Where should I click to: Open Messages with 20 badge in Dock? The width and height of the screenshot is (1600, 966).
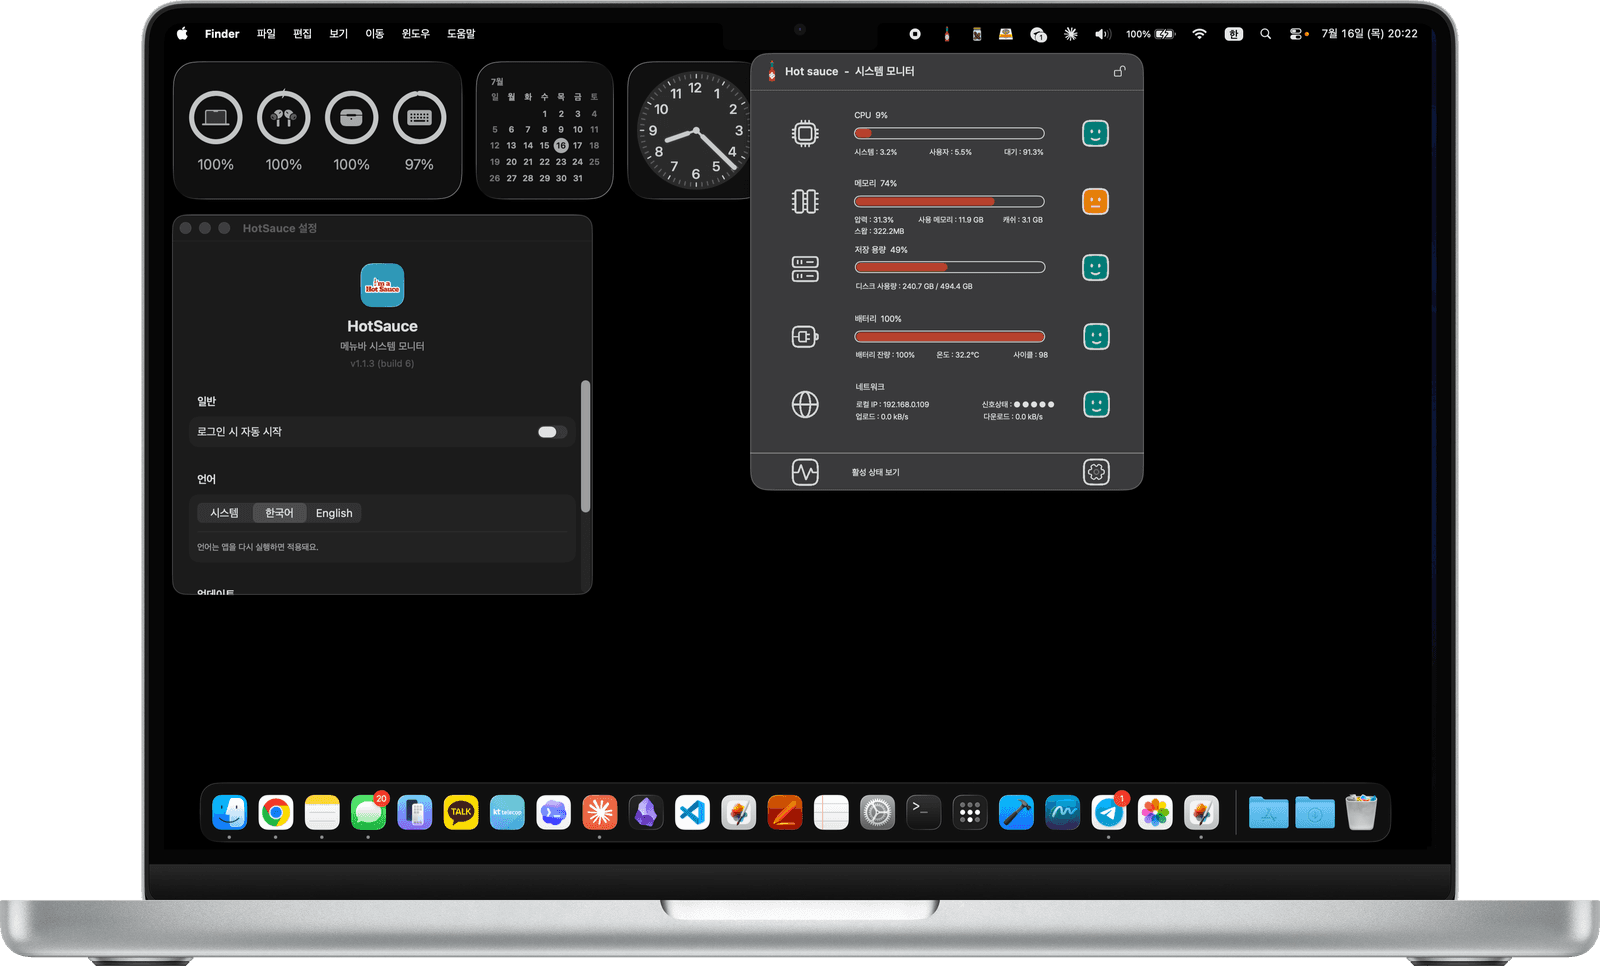pos(369,812)
